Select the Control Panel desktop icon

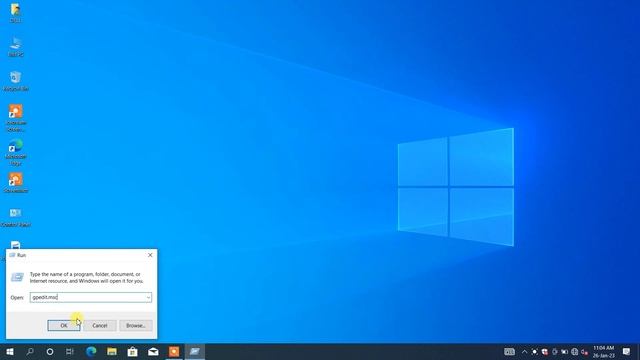pos(16,217)
